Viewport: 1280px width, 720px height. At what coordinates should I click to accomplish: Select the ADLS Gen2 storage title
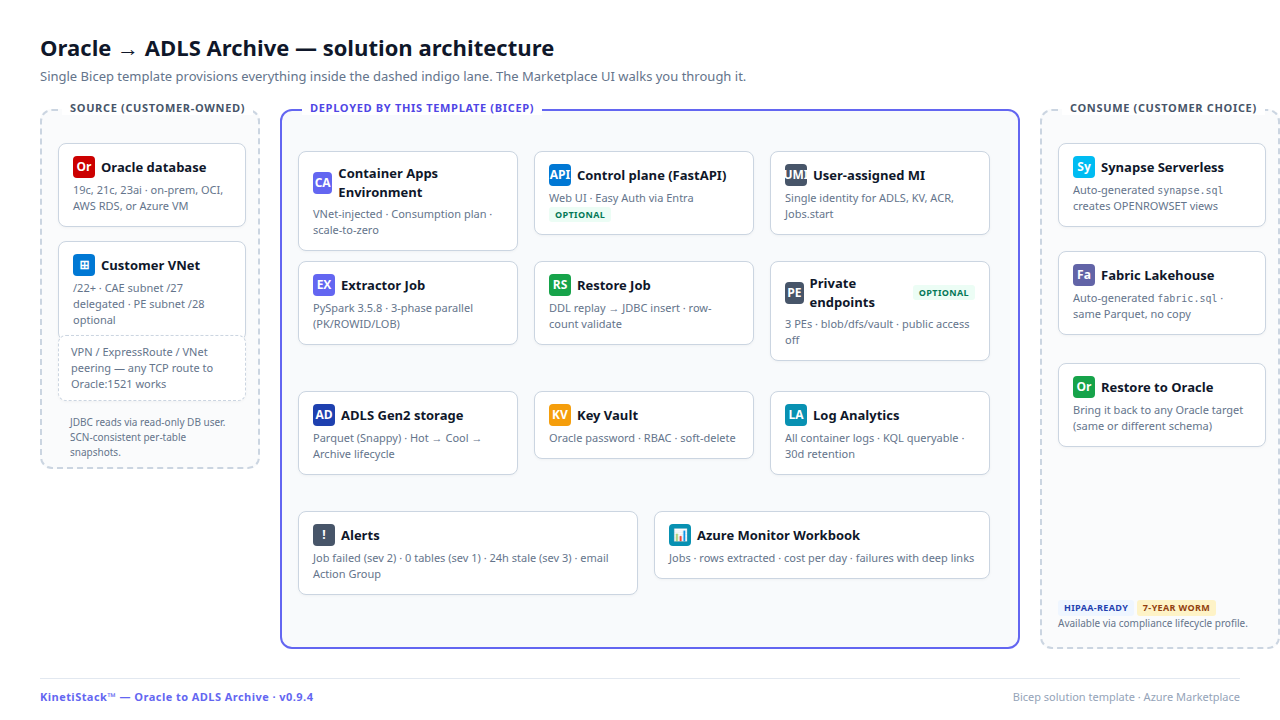click(x=402, y=415)
